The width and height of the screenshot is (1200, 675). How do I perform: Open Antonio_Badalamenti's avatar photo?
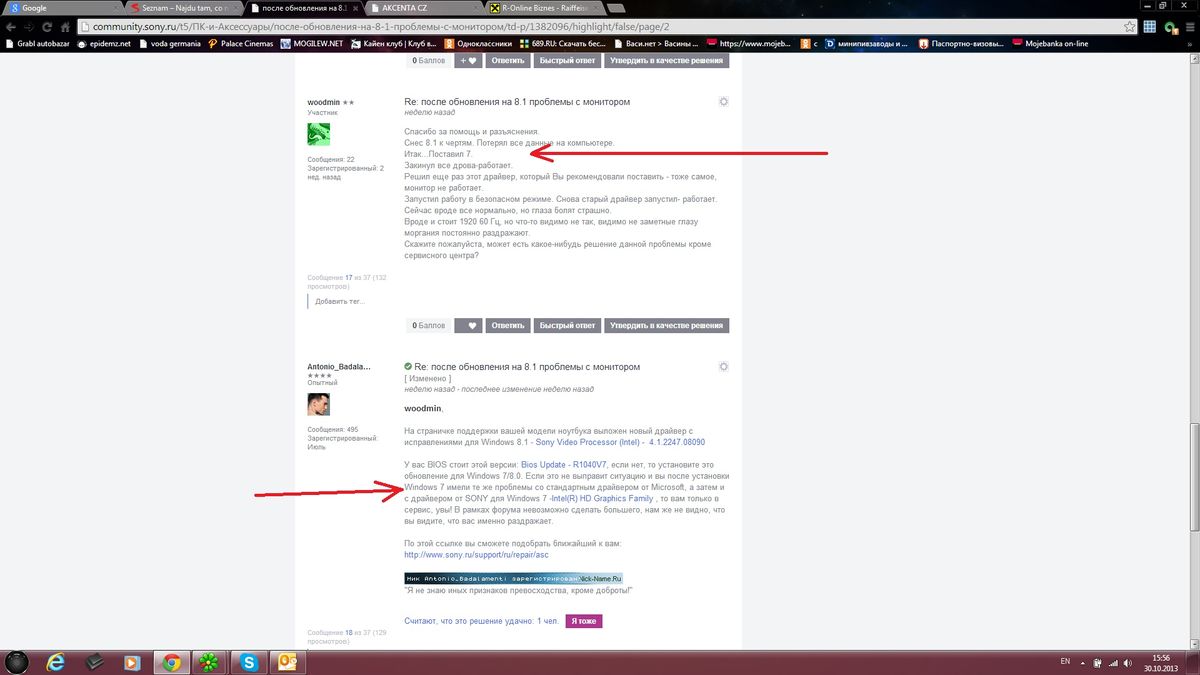[318, 404]
